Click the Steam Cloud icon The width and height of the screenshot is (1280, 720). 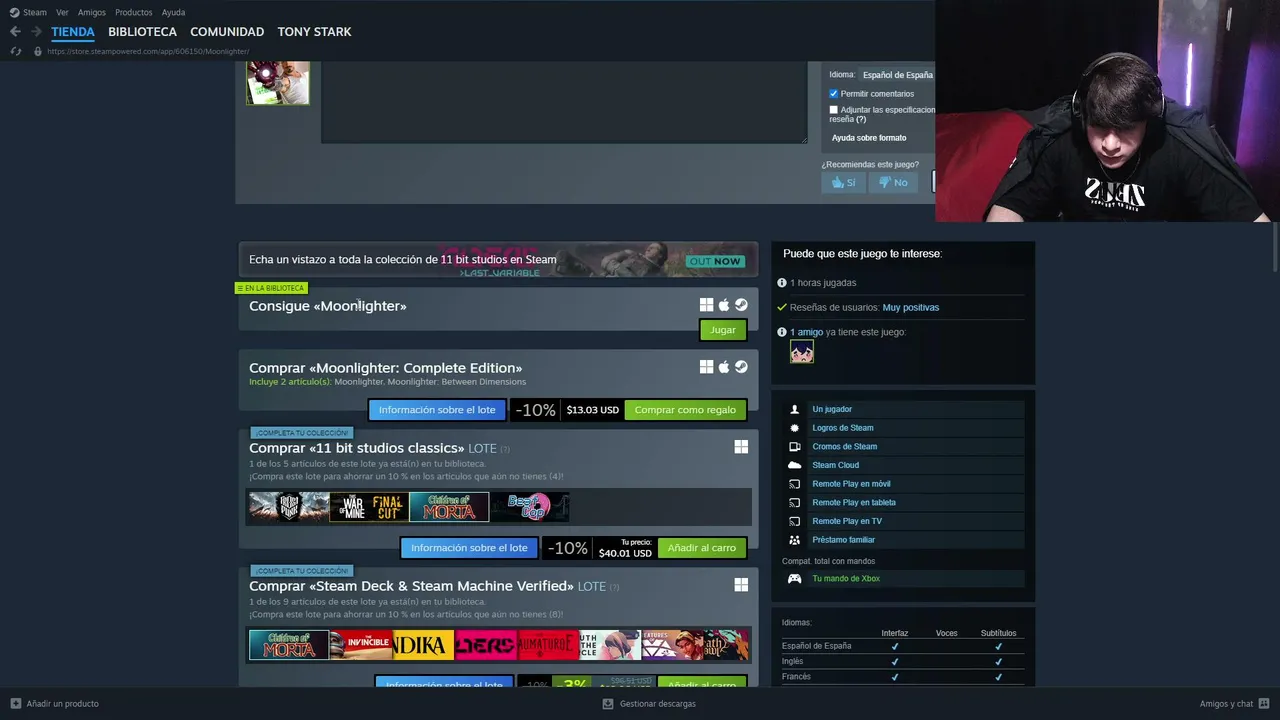(x=795, y=465)
